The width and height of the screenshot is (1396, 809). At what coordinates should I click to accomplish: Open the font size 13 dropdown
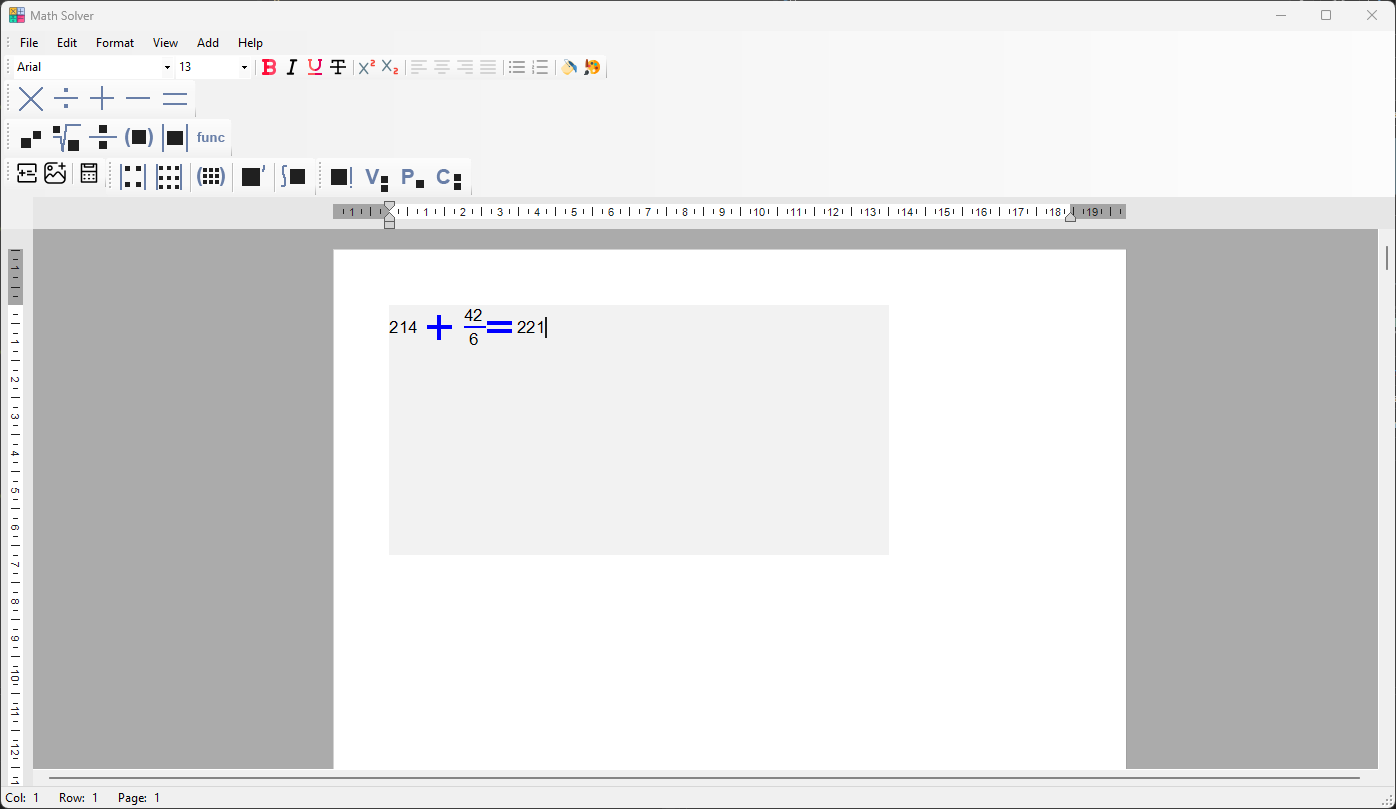click(x=244, y=67)
